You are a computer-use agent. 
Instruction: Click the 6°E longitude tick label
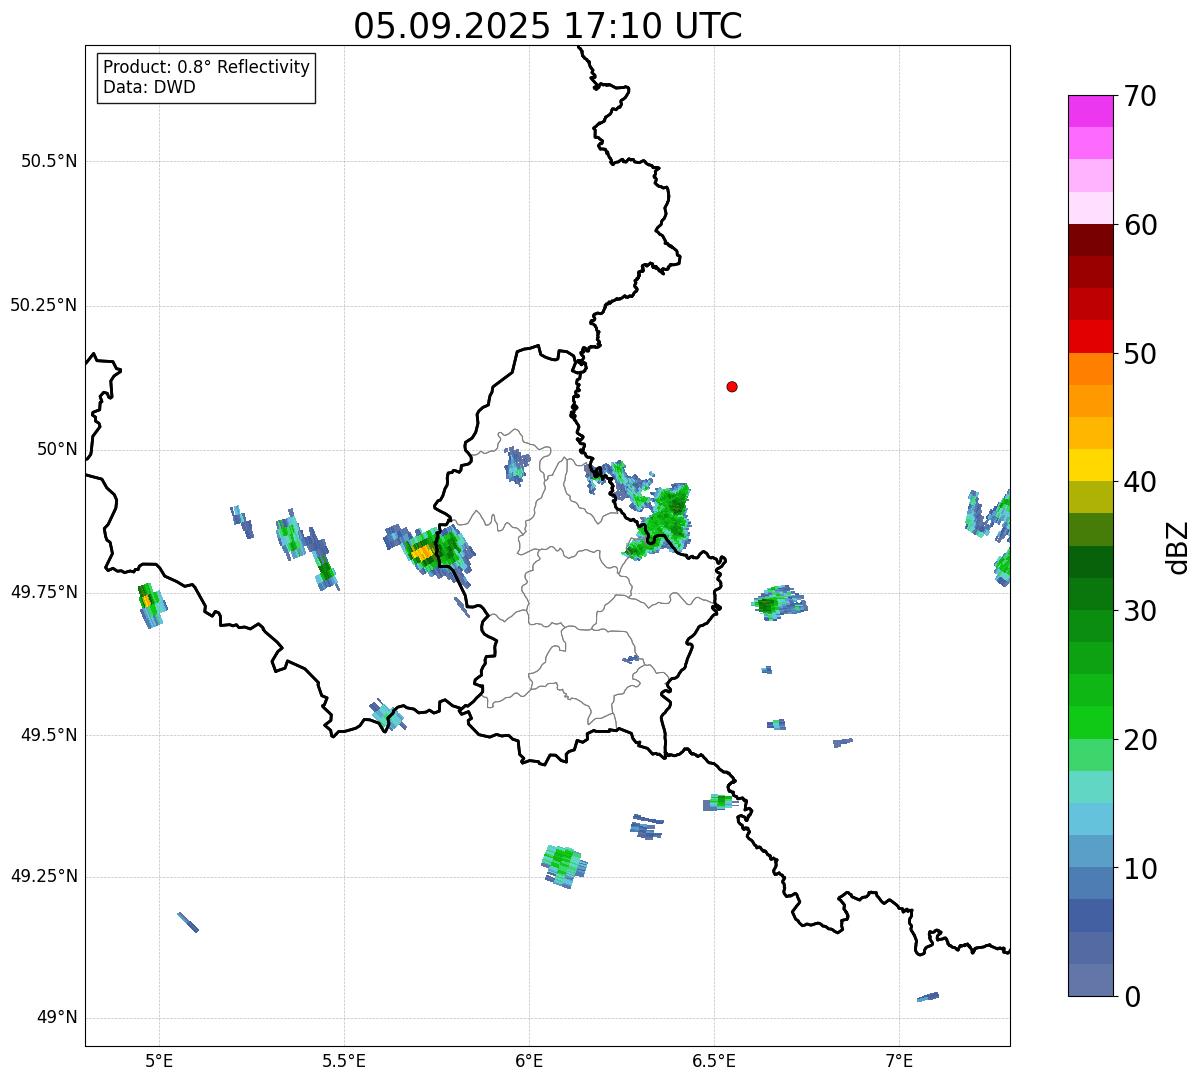[x=529, y=1060]
